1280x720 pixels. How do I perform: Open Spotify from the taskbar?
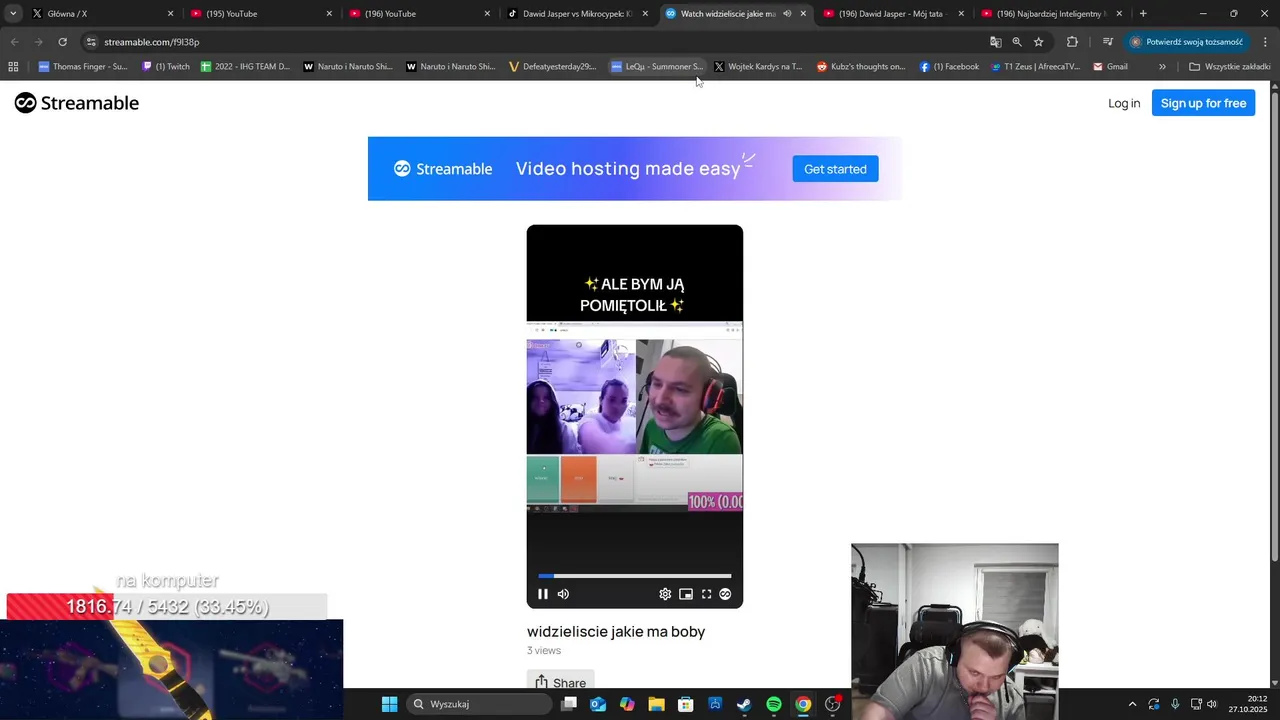click(774, 704)
